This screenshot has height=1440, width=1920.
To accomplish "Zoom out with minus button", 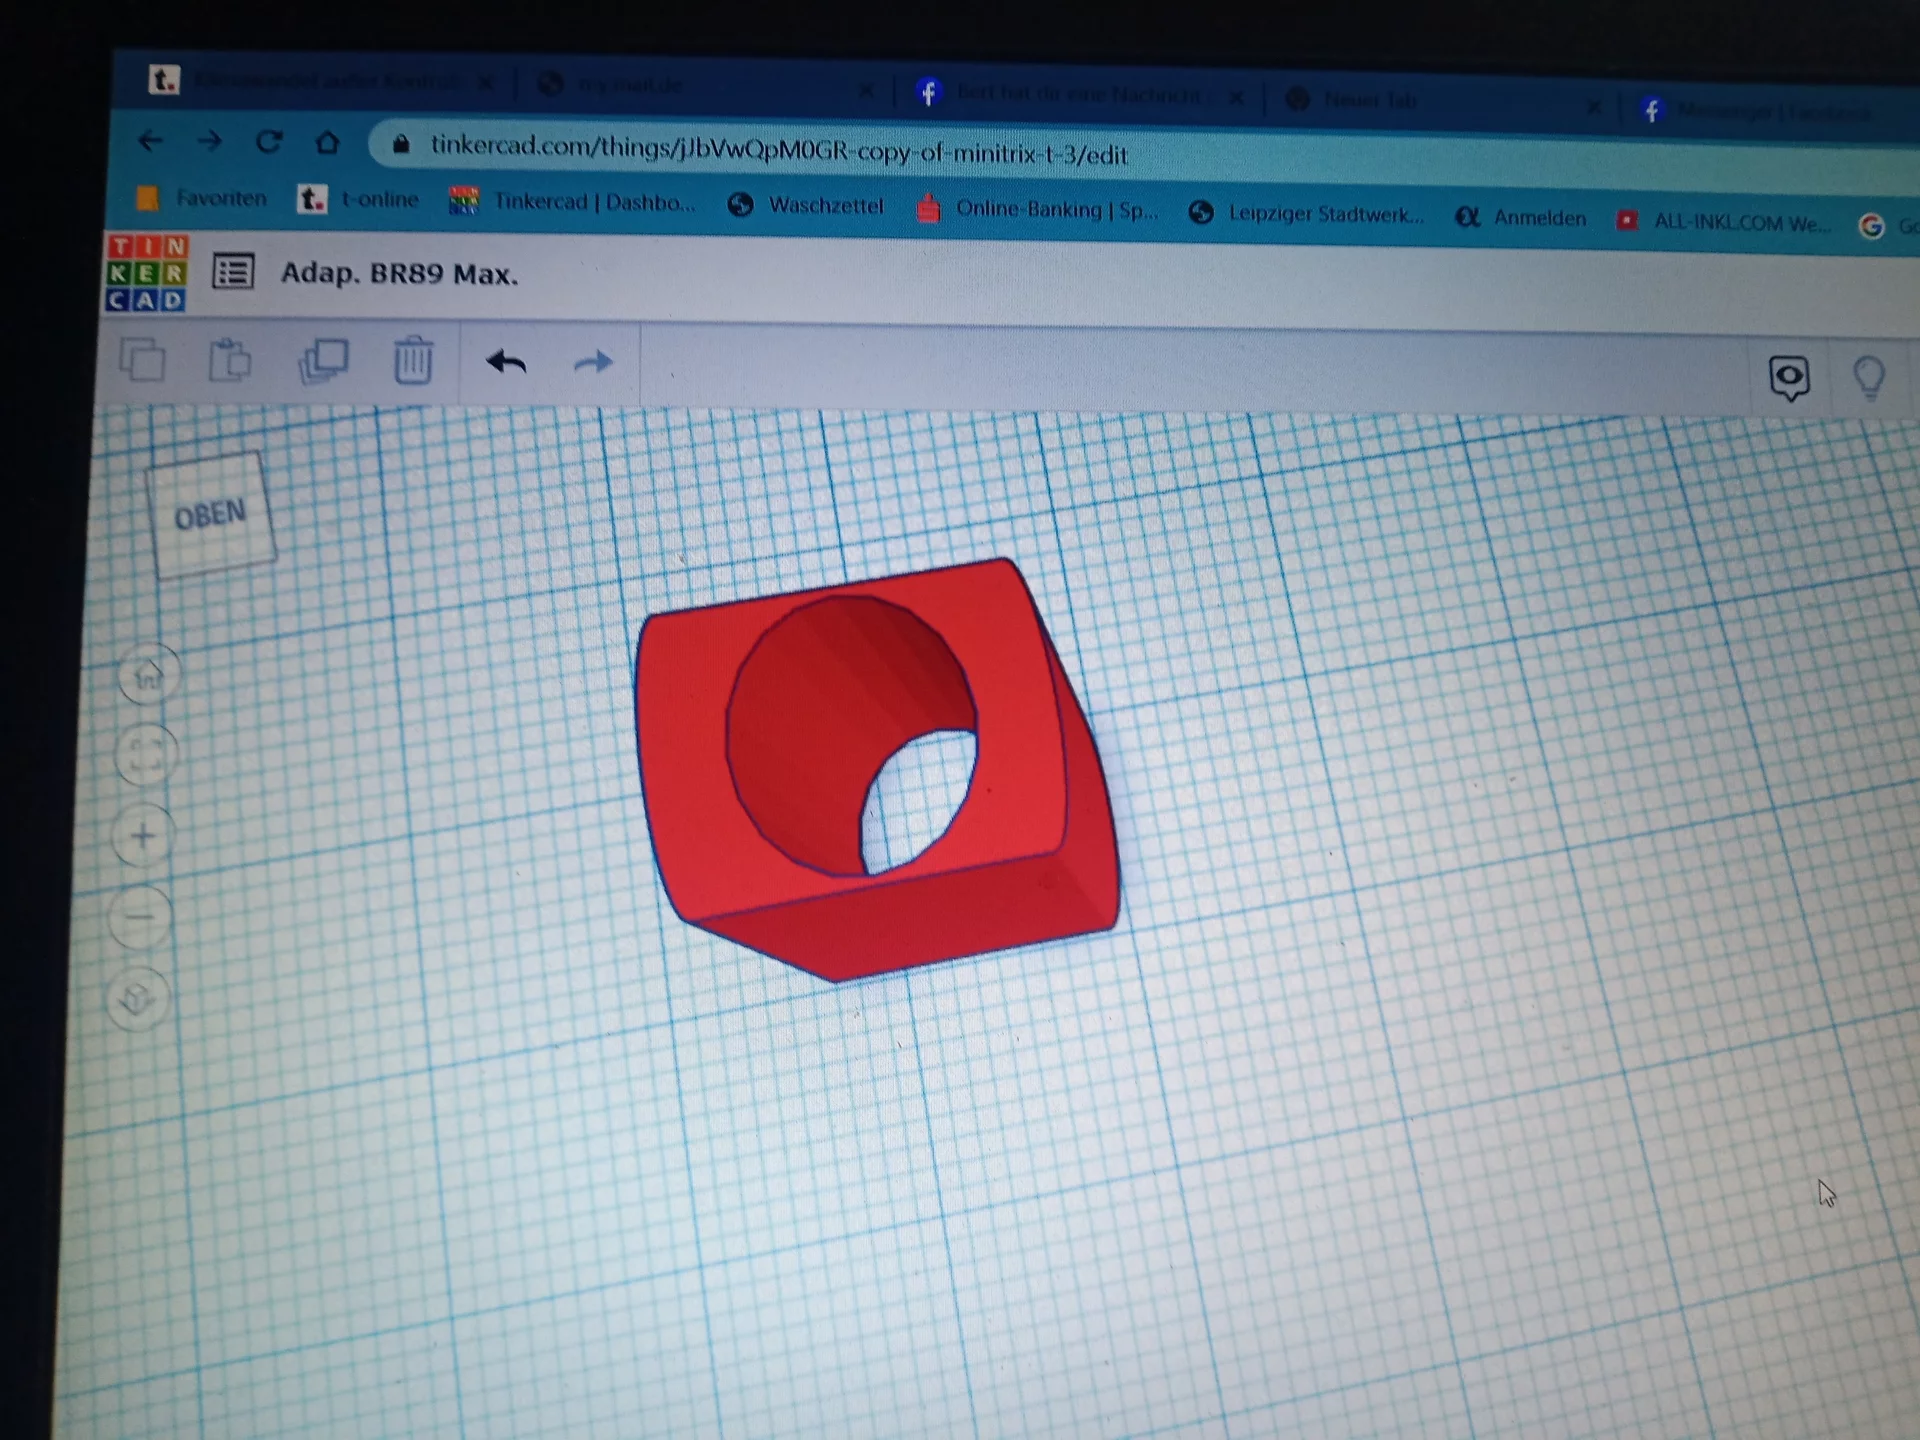I will coord(140,915).
